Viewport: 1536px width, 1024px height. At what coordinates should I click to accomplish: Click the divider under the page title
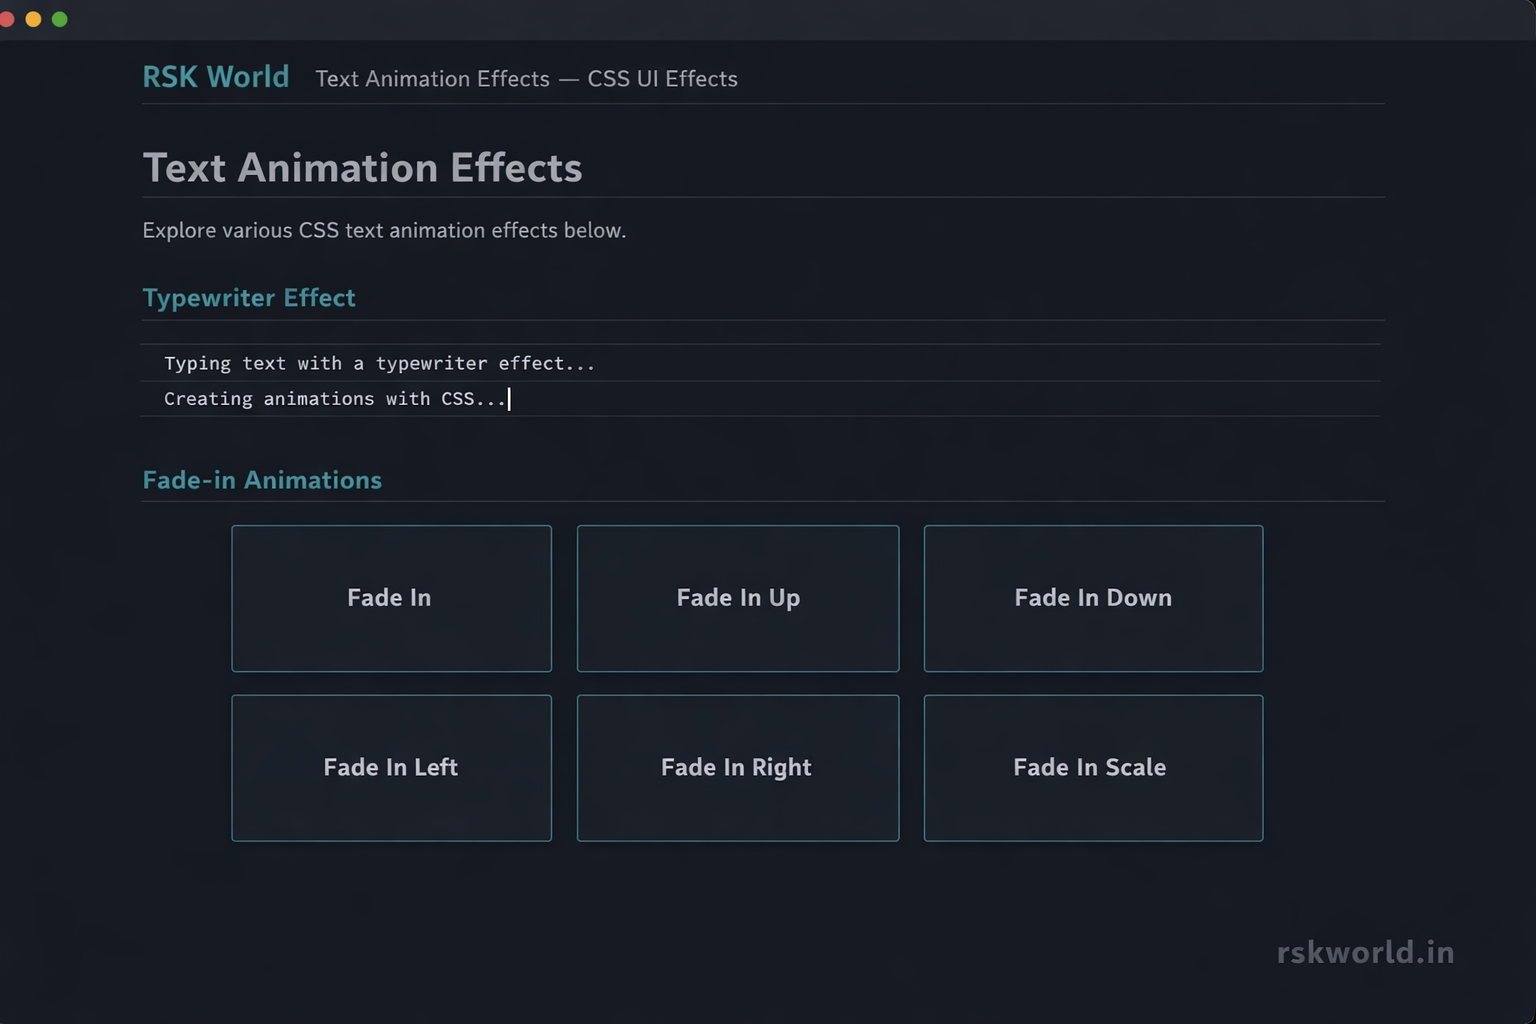[763, 197]
